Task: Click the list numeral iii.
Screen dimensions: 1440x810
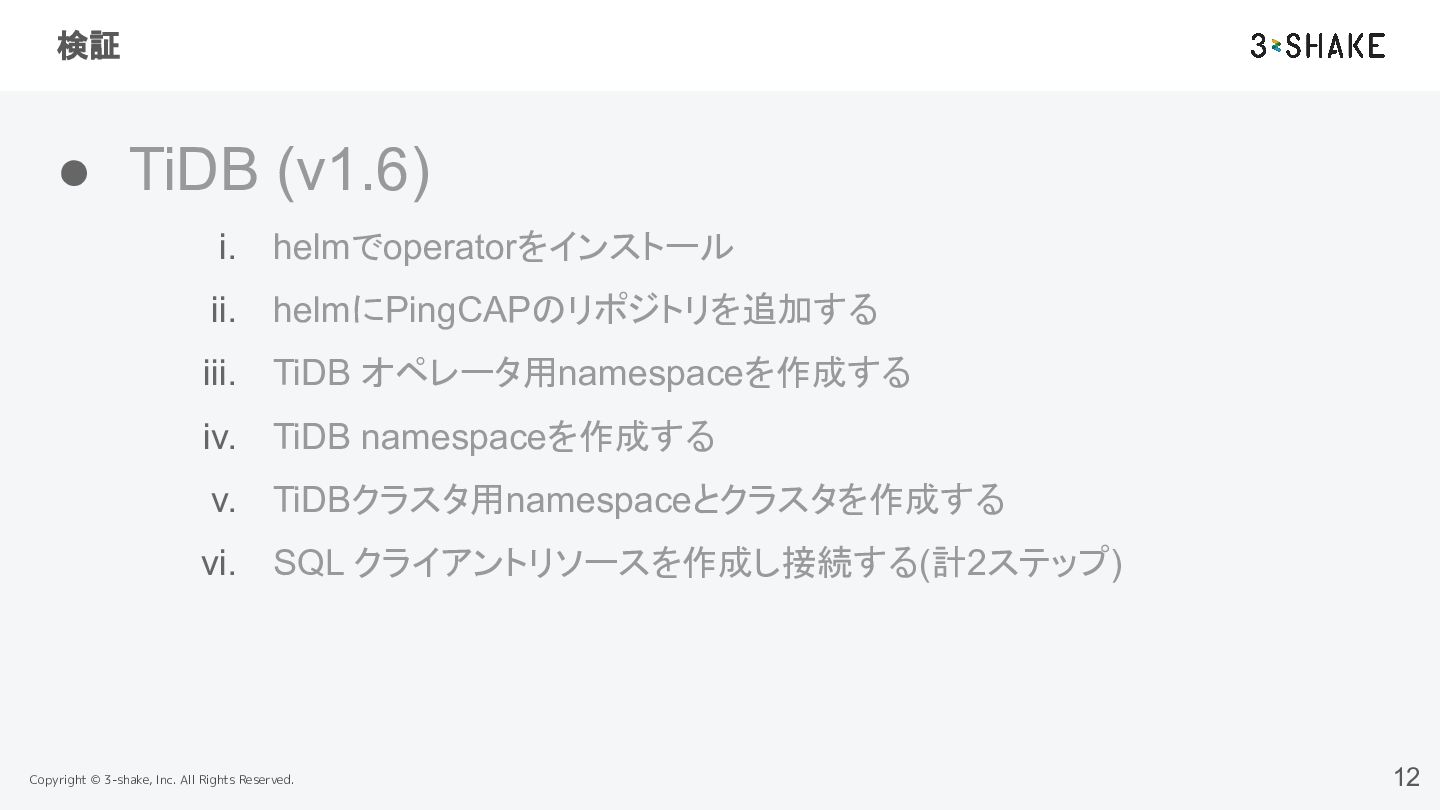Action: pos(220,373)
